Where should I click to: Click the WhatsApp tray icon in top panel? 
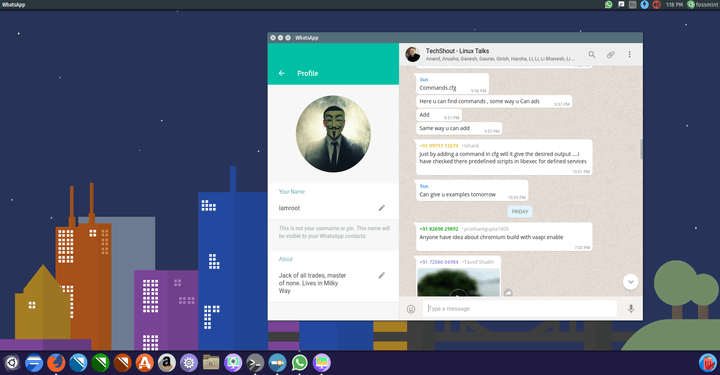(608, 5)
